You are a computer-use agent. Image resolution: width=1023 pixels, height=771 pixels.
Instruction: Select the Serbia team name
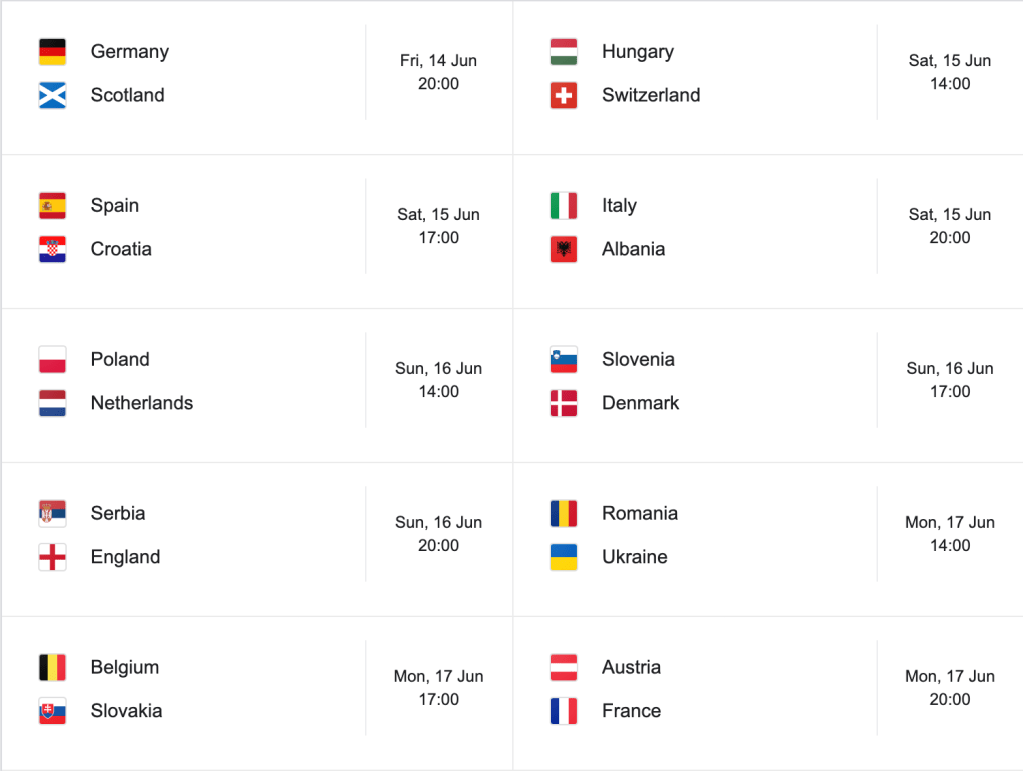click(118, 514)
